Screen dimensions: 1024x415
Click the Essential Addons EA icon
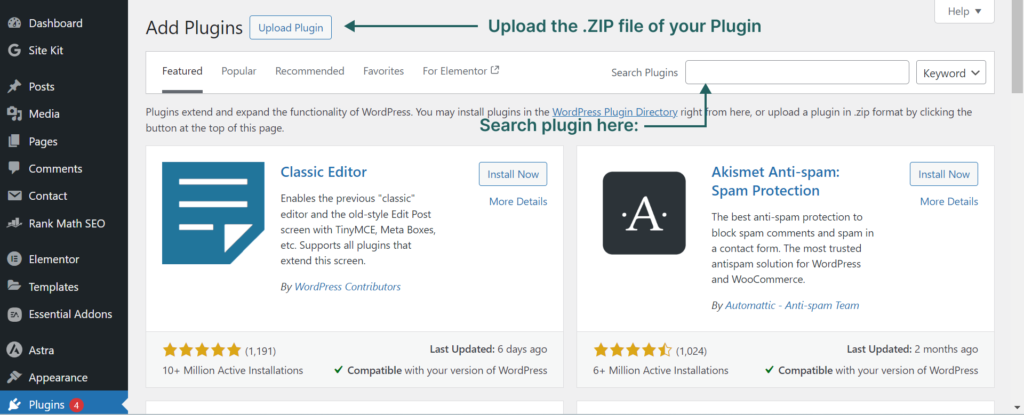14,314
